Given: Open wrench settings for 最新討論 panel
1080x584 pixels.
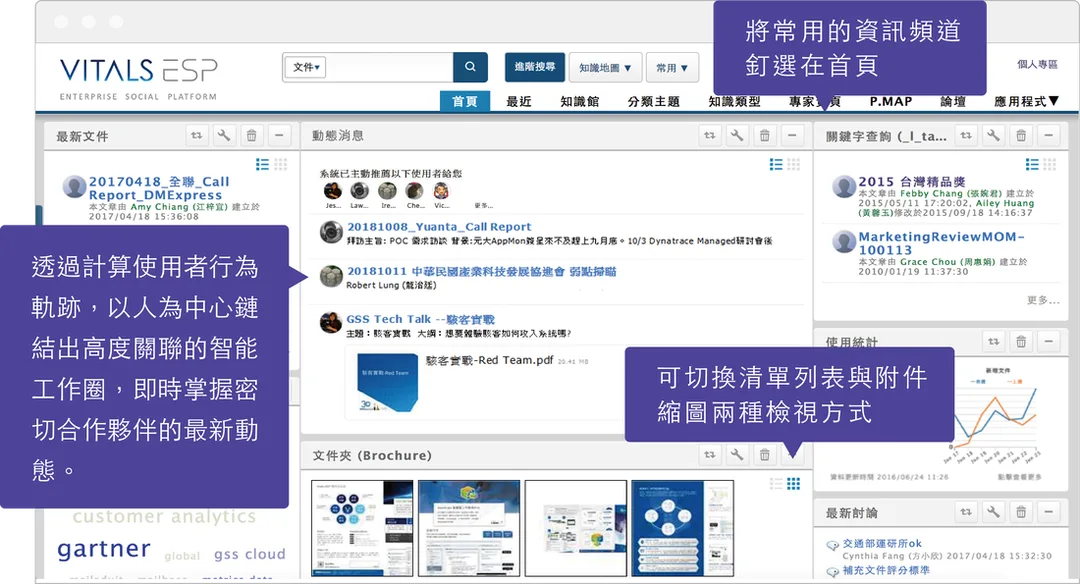Looking at the screenshot, I should [993, 512].
